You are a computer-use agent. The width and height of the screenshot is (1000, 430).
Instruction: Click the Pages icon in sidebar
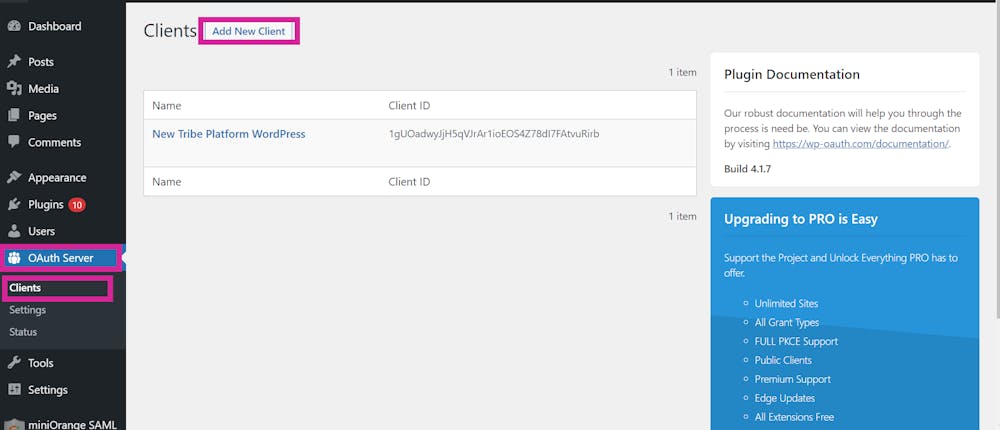click(x=14, y=115)
